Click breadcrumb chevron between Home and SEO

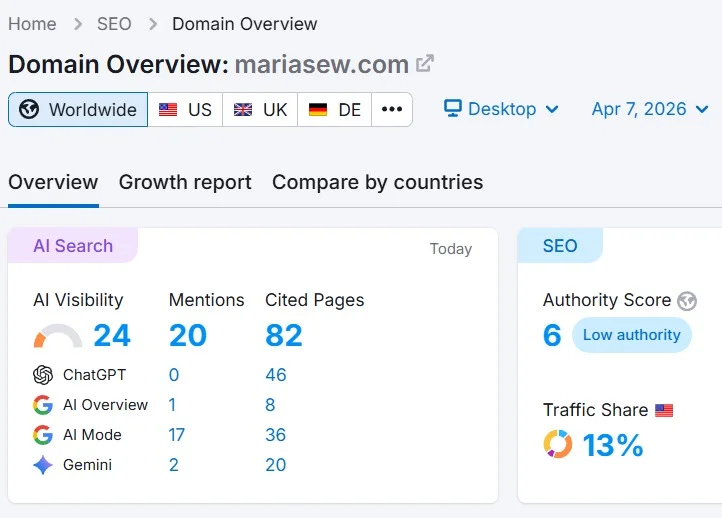[x=78, y=24]
